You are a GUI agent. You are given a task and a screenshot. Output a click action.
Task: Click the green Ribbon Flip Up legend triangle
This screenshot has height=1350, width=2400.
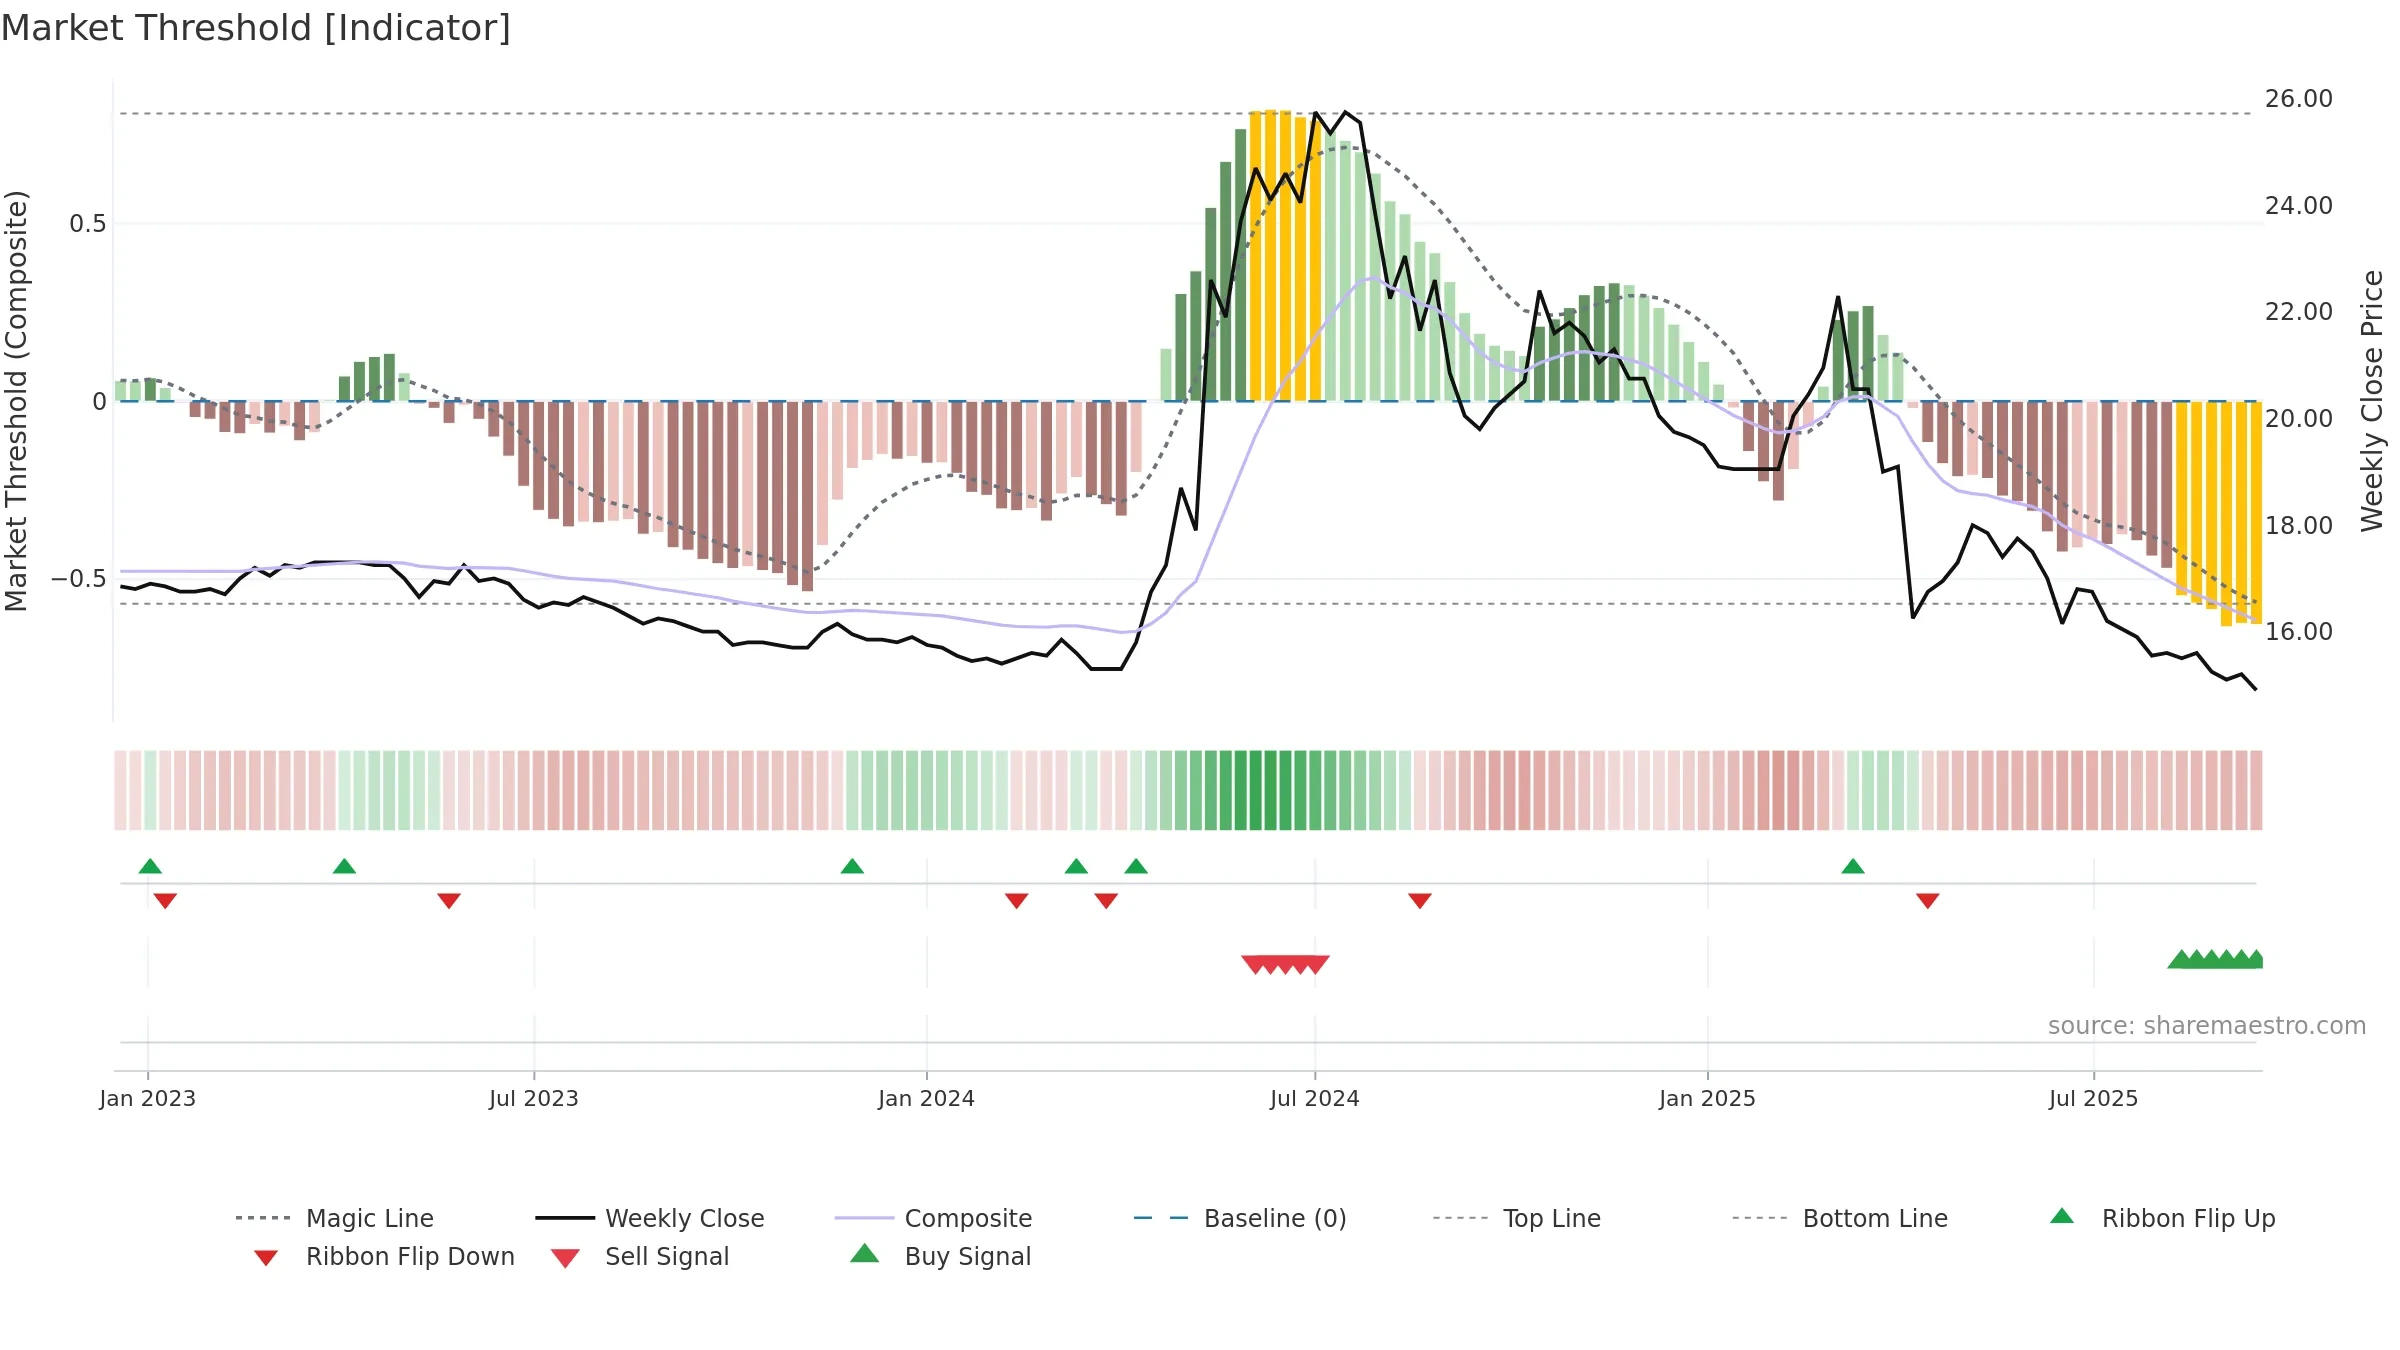click(2062, 1216)
